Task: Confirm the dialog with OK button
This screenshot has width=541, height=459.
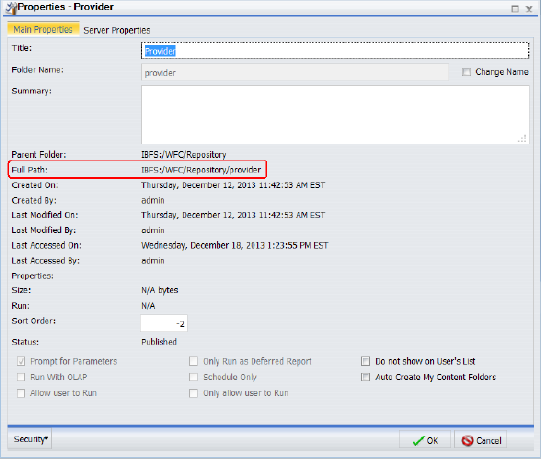Action: [425, 441]
